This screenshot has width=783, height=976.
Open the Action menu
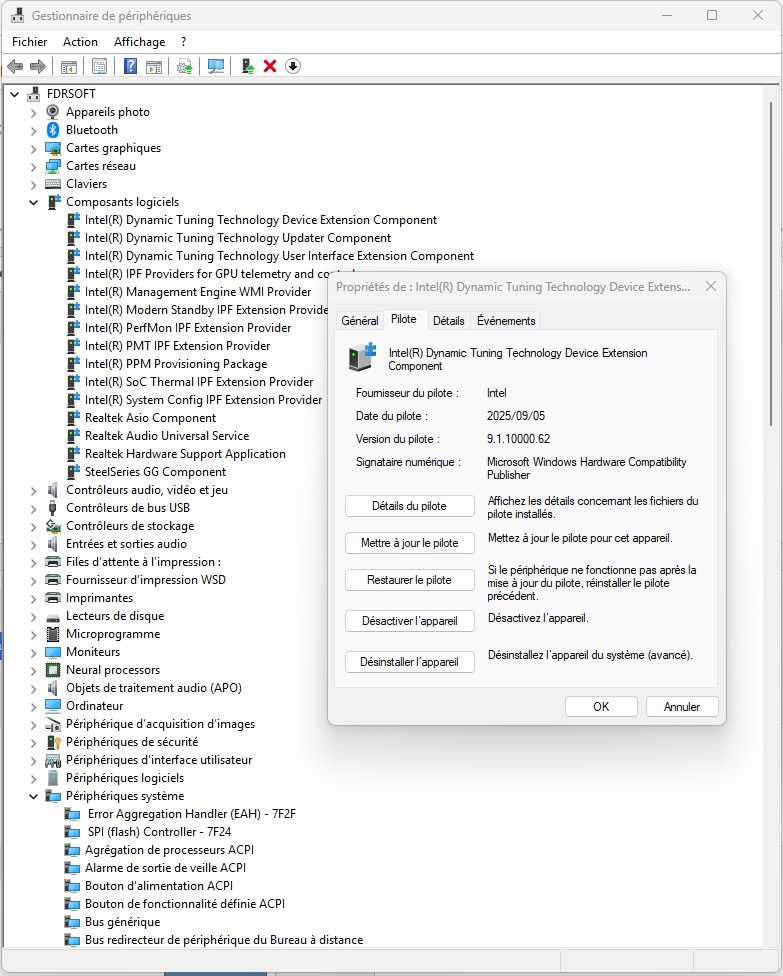(x=80, y=42)
